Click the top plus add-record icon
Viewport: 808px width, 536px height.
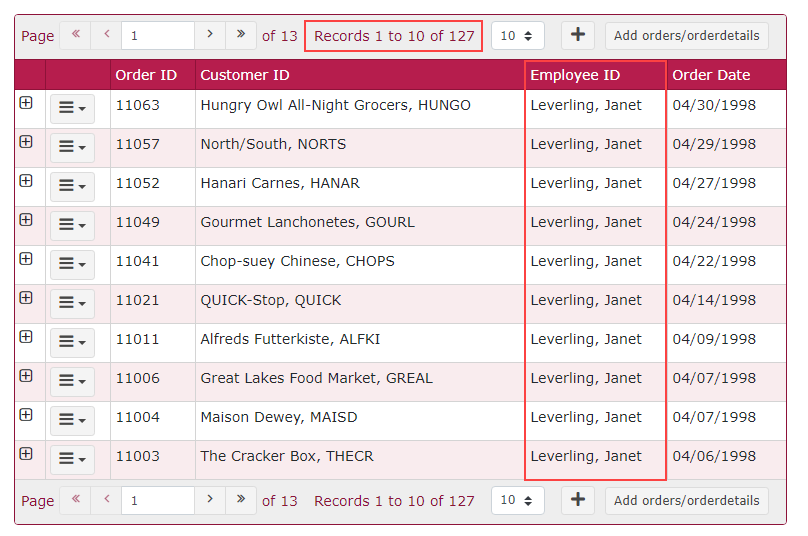pyautogui.click(x=577, y=35)
